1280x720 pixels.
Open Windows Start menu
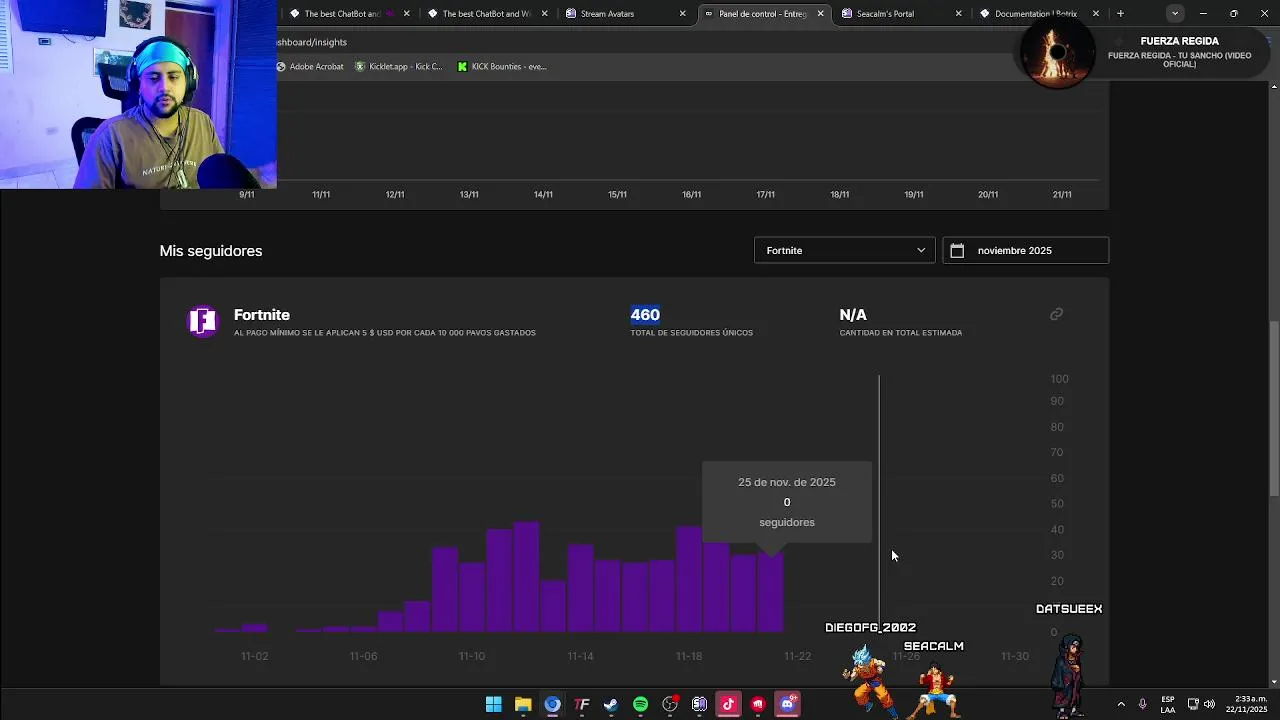pos(493,704)
